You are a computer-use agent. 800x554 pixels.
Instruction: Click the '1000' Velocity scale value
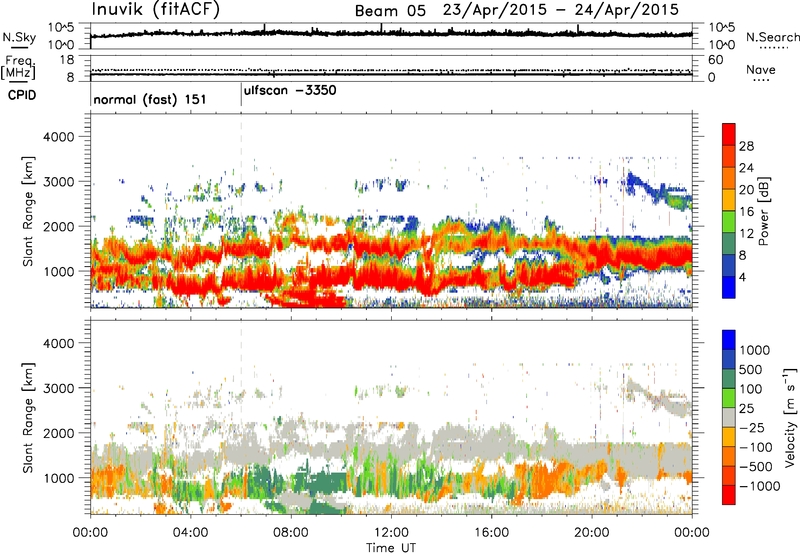755,350
